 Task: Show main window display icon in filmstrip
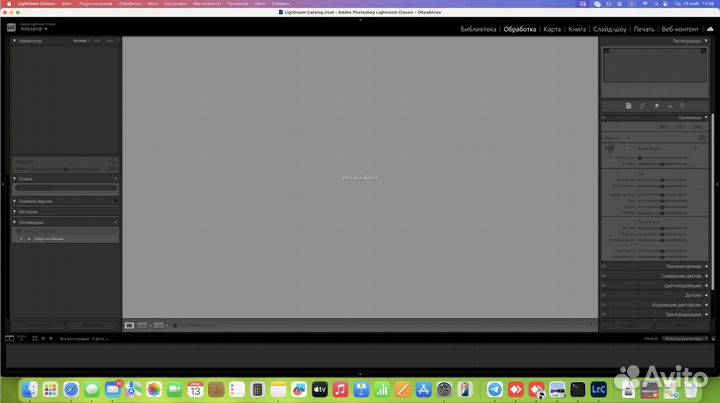pyautogui.click(x=9, y=338)
